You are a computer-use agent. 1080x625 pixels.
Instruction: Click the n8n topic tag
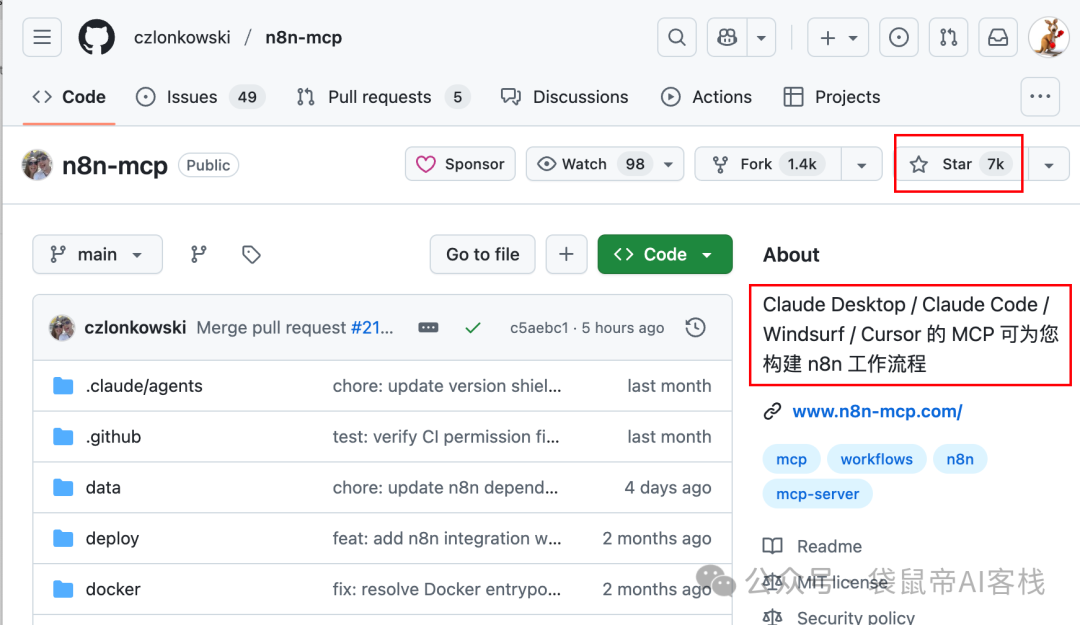[959, 459]
